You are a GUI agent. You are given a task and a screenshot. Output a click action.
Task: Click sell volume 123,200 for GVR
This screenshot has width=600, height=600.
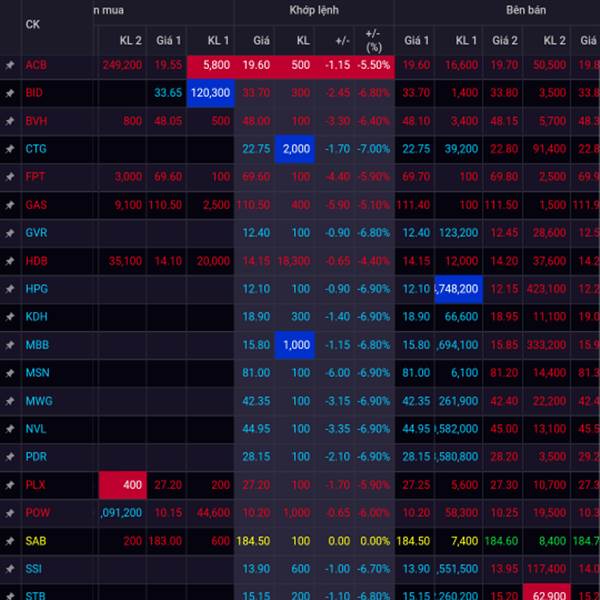tap(458, 233)
